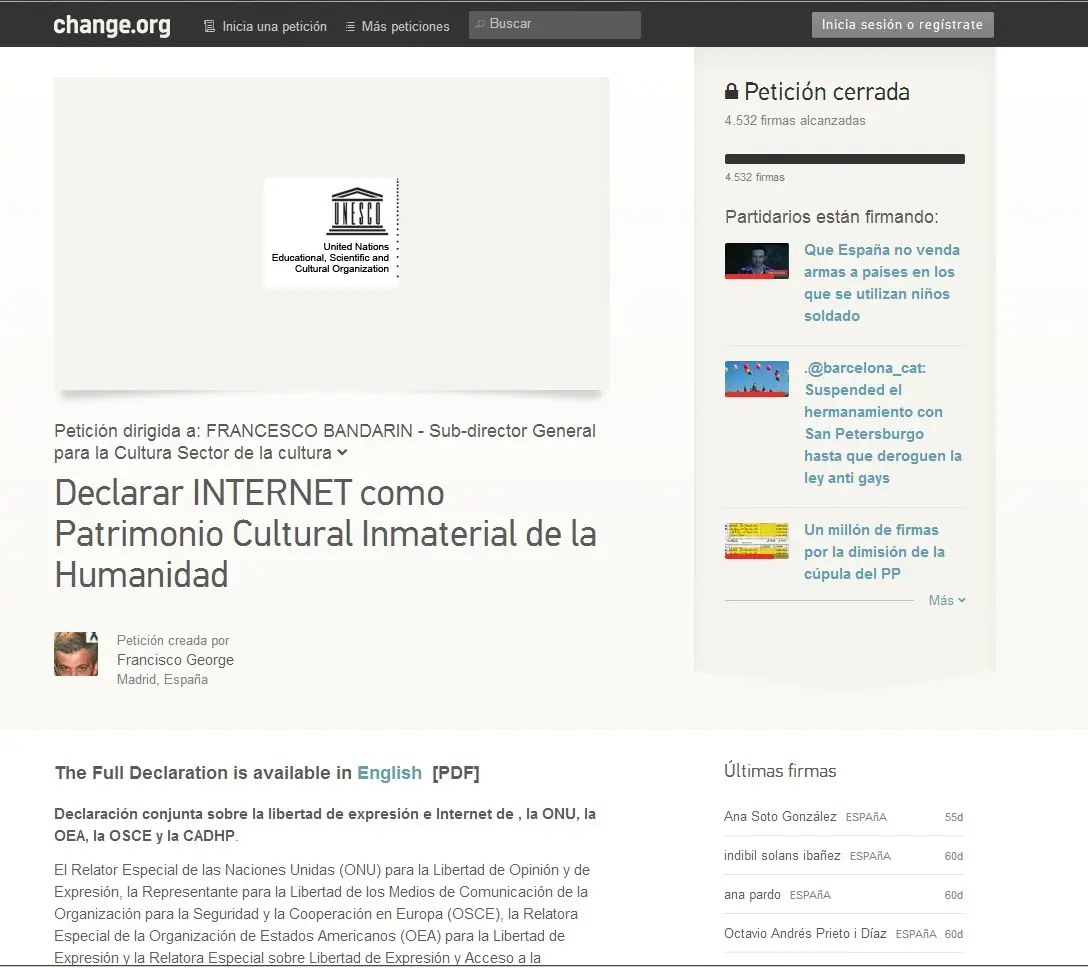
Task: Click signer name indibil solans ibañez
Action: (x=782, y=856)
